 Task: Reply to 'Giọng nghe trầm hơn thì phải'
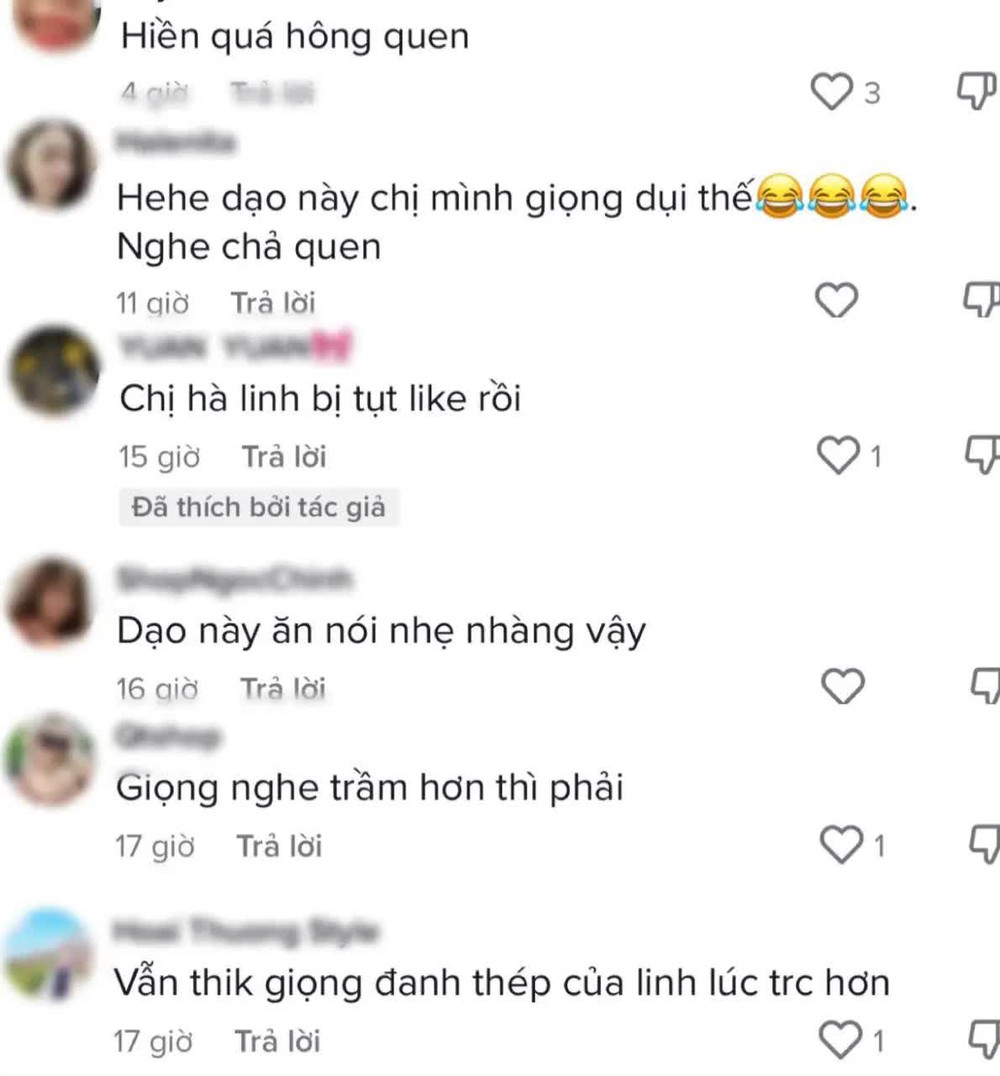(279, 846)
